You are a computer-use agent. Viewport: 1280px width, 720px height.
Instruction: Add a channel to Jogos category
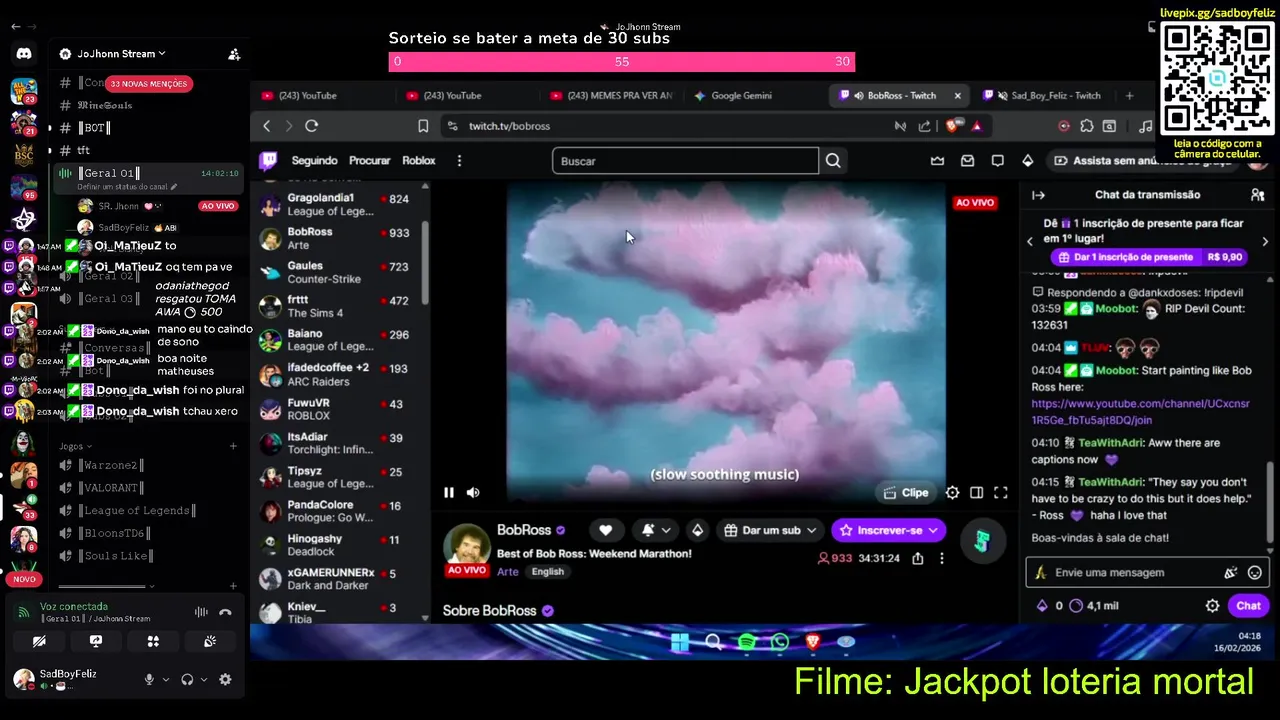[233, 446]
